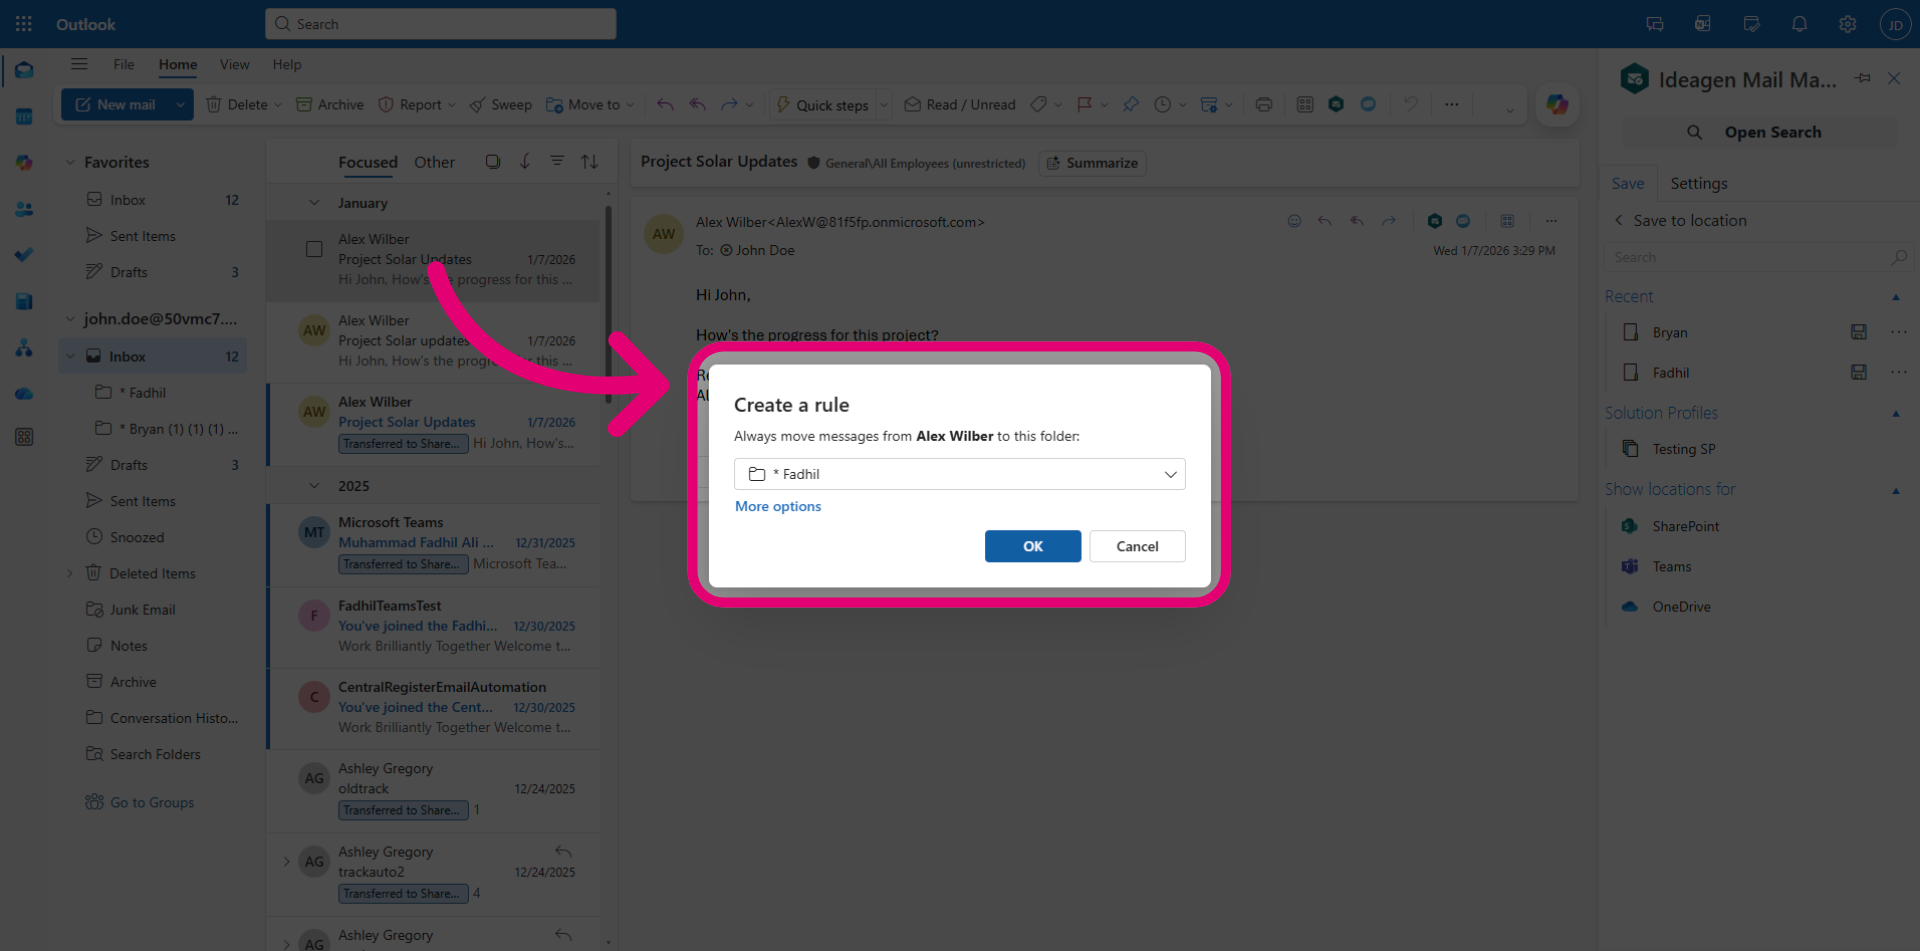Click the Snooze clock icon in ribbon
This screenshot has width=1920, height=951.
(1162, 104)
